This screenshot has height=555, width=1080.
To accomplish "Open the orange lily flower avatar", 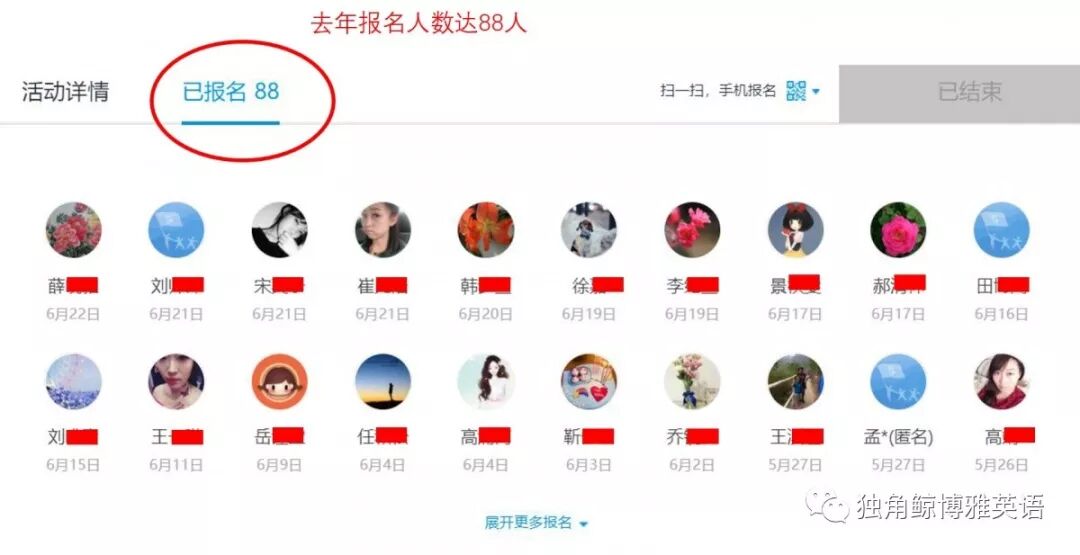I will click(486, 230).
